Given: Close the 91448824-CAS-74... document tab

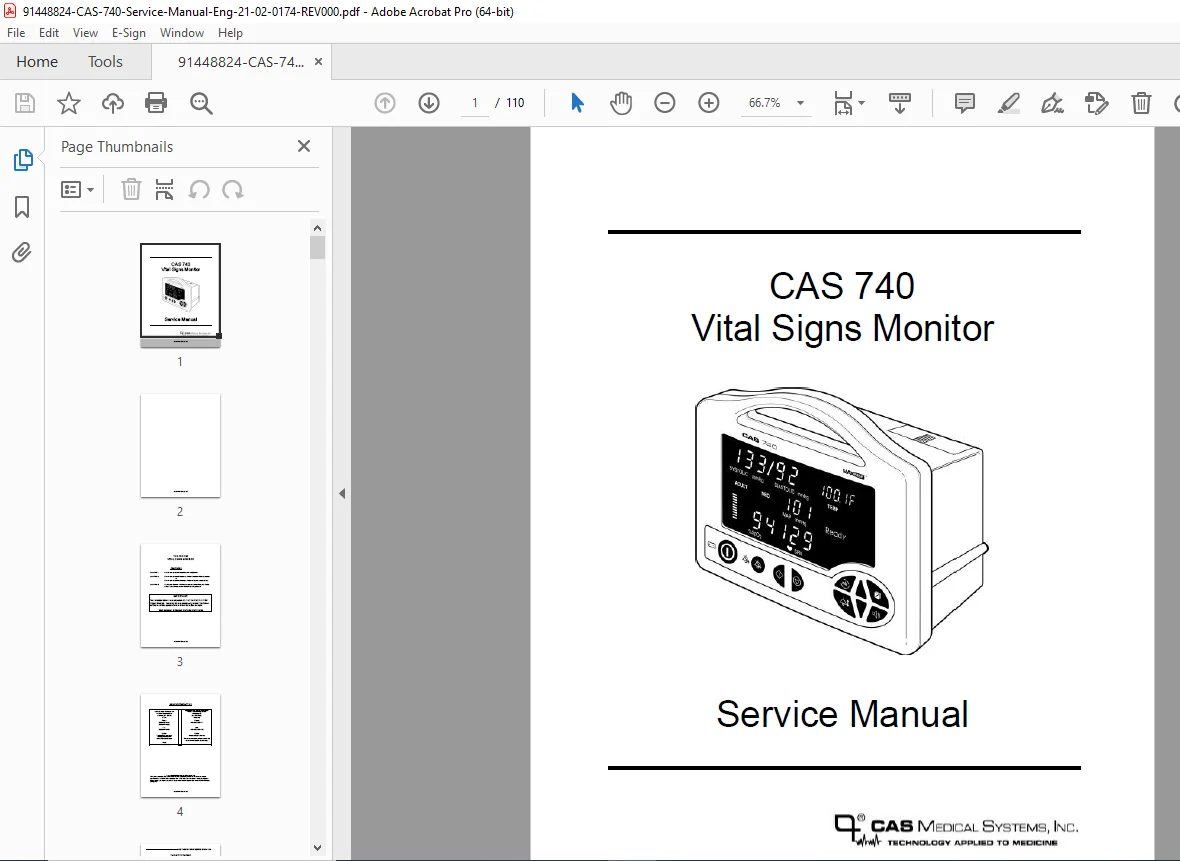Looking at the screenshot, I should tap(318, 62).
